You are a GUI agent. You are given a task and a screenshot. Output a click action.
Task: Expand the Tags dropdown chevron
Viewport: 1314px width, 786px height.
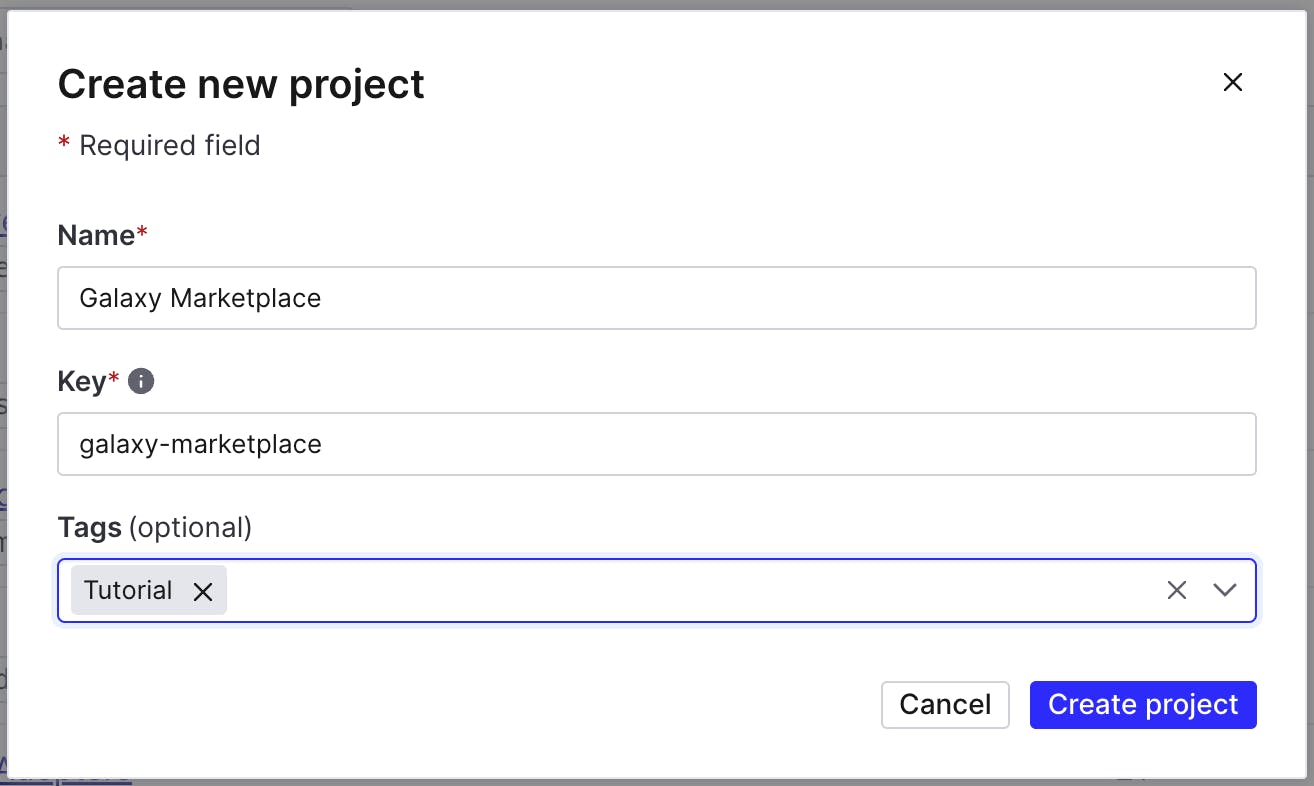point(1225,590)
